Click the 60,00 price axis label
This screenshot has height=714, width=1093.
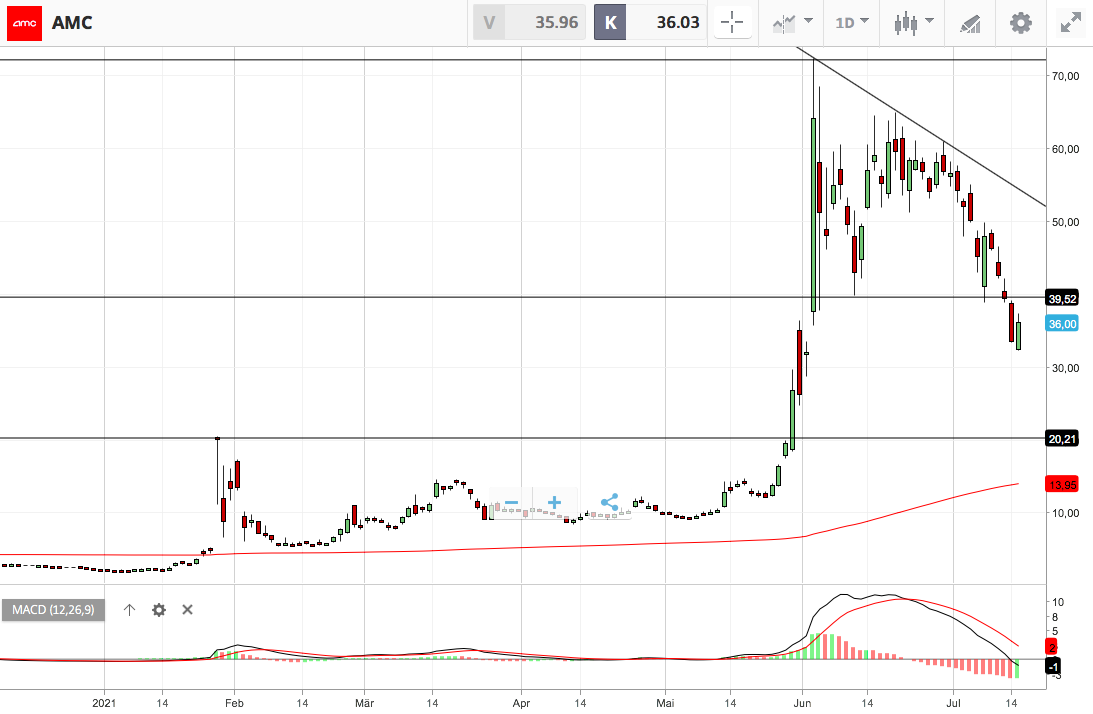click(x=1065, y=149)
